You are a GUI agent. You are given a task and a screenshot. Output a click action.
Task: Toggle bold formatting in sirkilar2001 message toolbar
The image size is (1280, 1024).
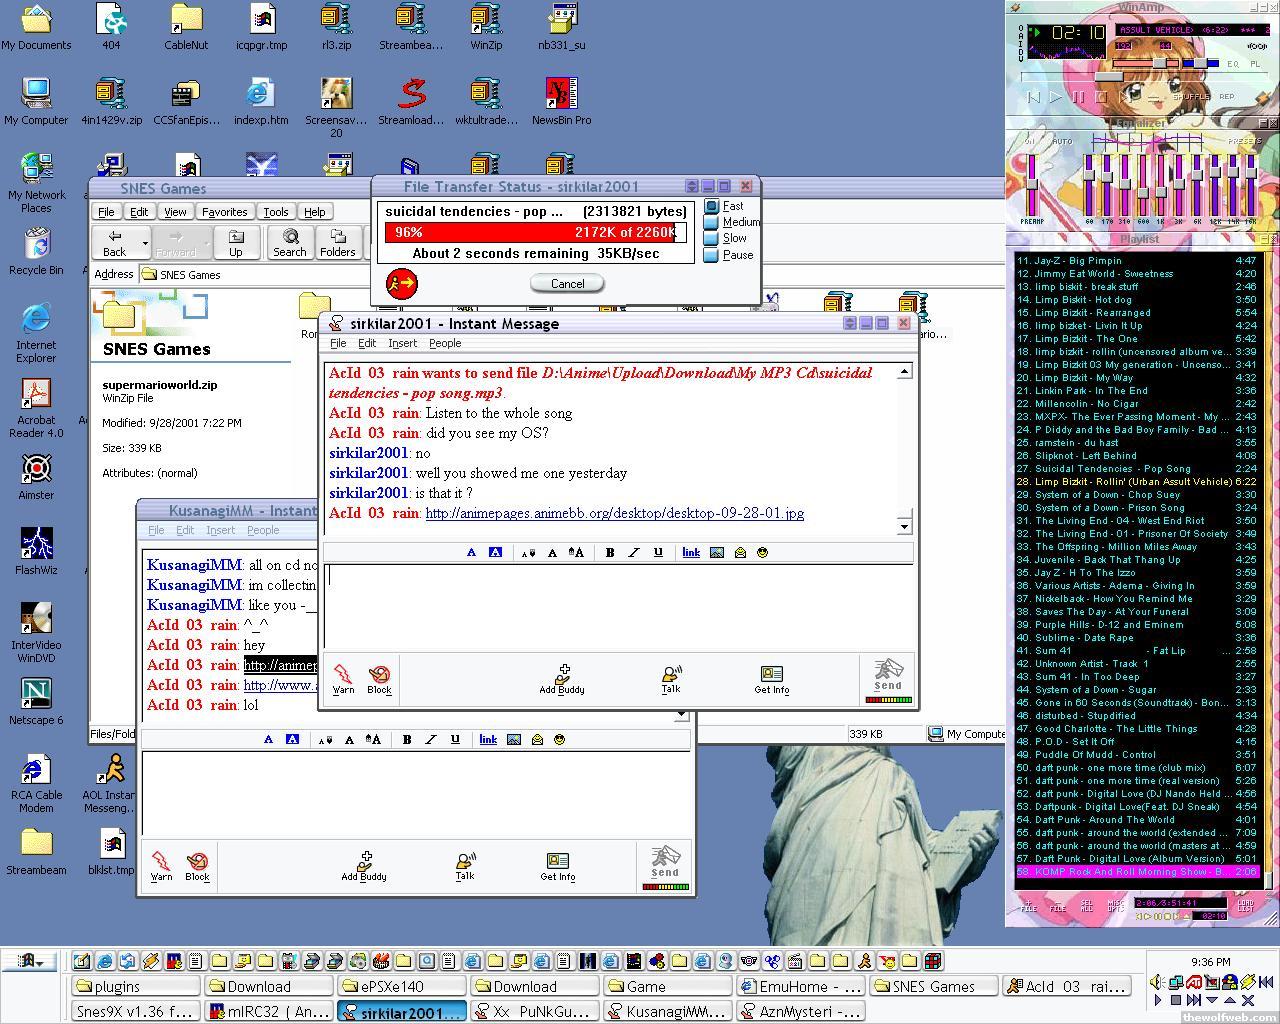pyautogui.click(x=609, y=552)
